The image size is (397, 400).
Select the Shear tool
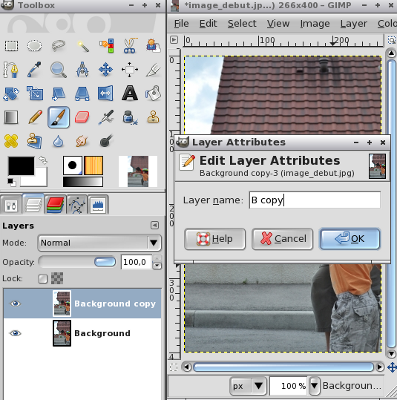(x=59, y=93)
